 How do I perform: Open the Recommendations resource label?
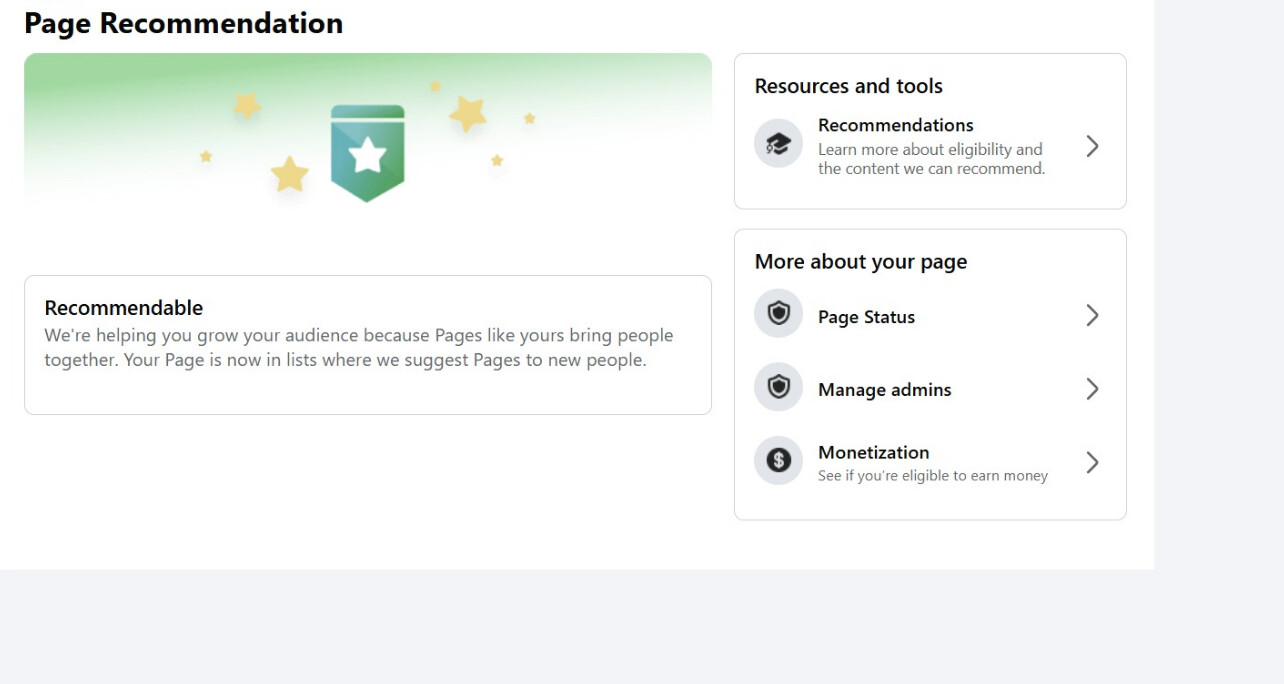coord(895,125)
